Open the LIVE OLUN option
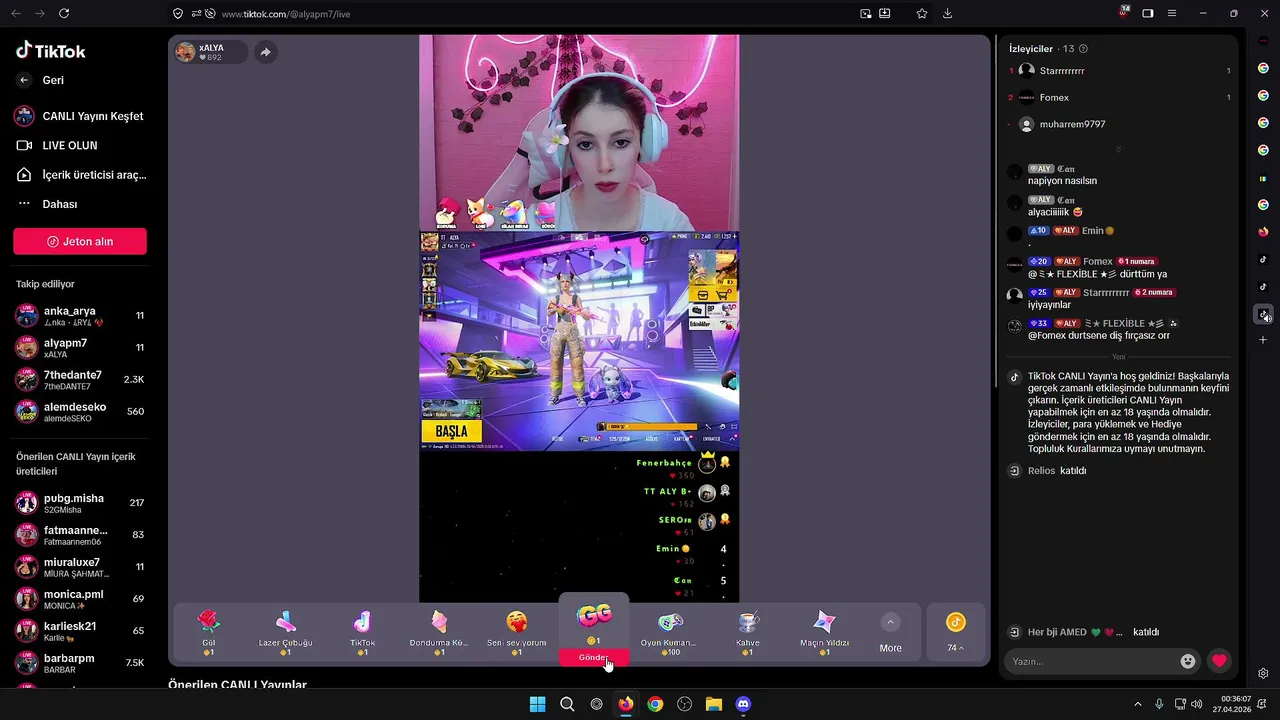Viewport: 1280px width, 720px height. (x=57, y=145)
